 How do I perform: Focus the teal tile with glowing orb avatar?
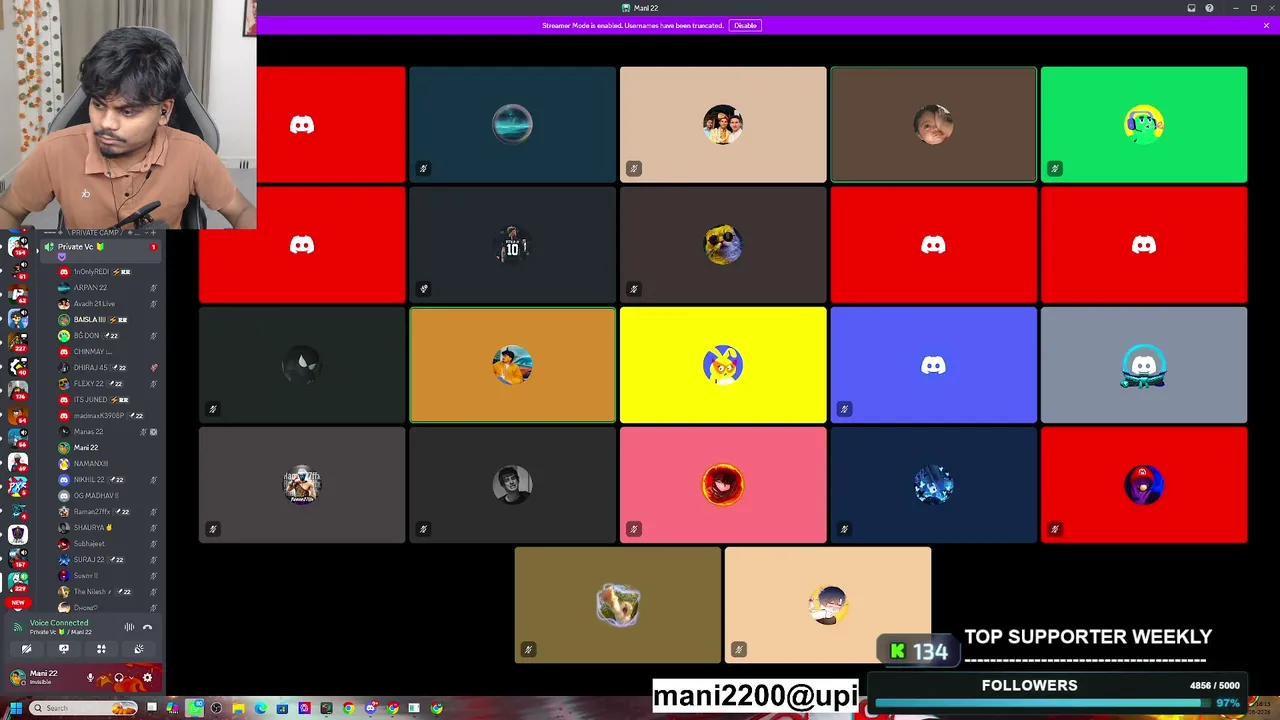click(x=512, y=125)
